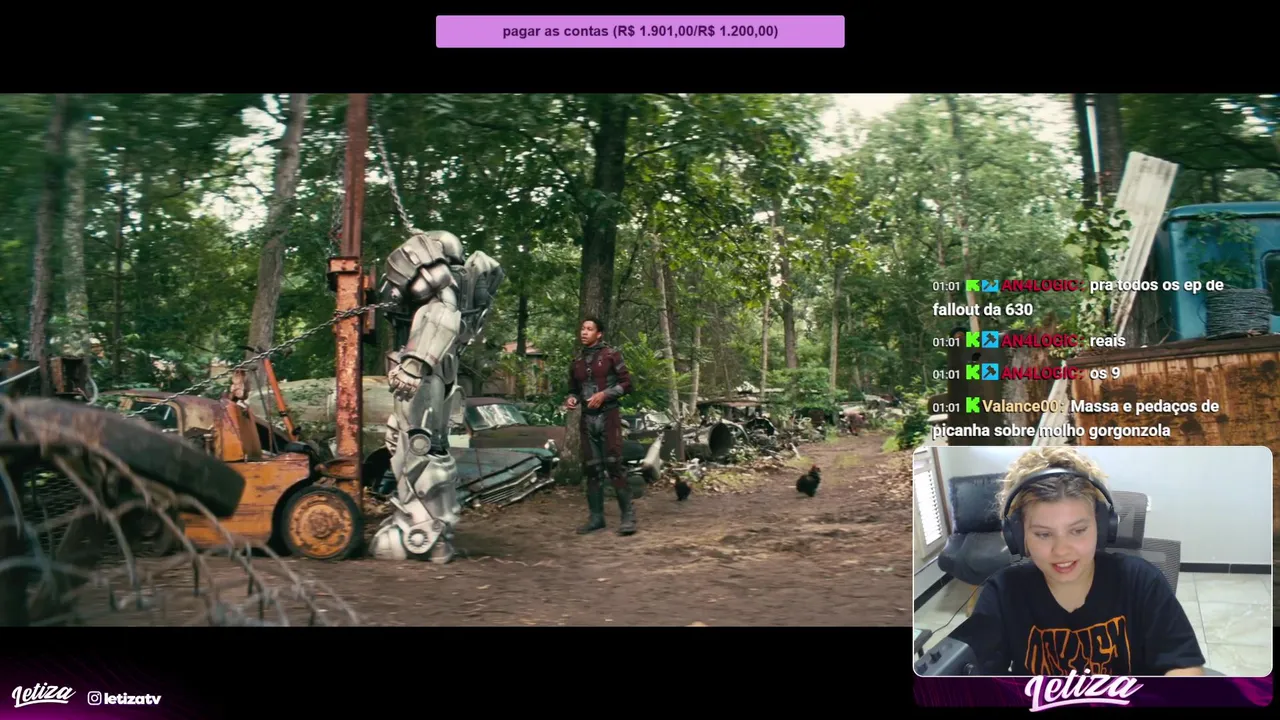Click the streamer webcam feed
Screen dimensions: 1280x720
click(x=1092, y=561)
